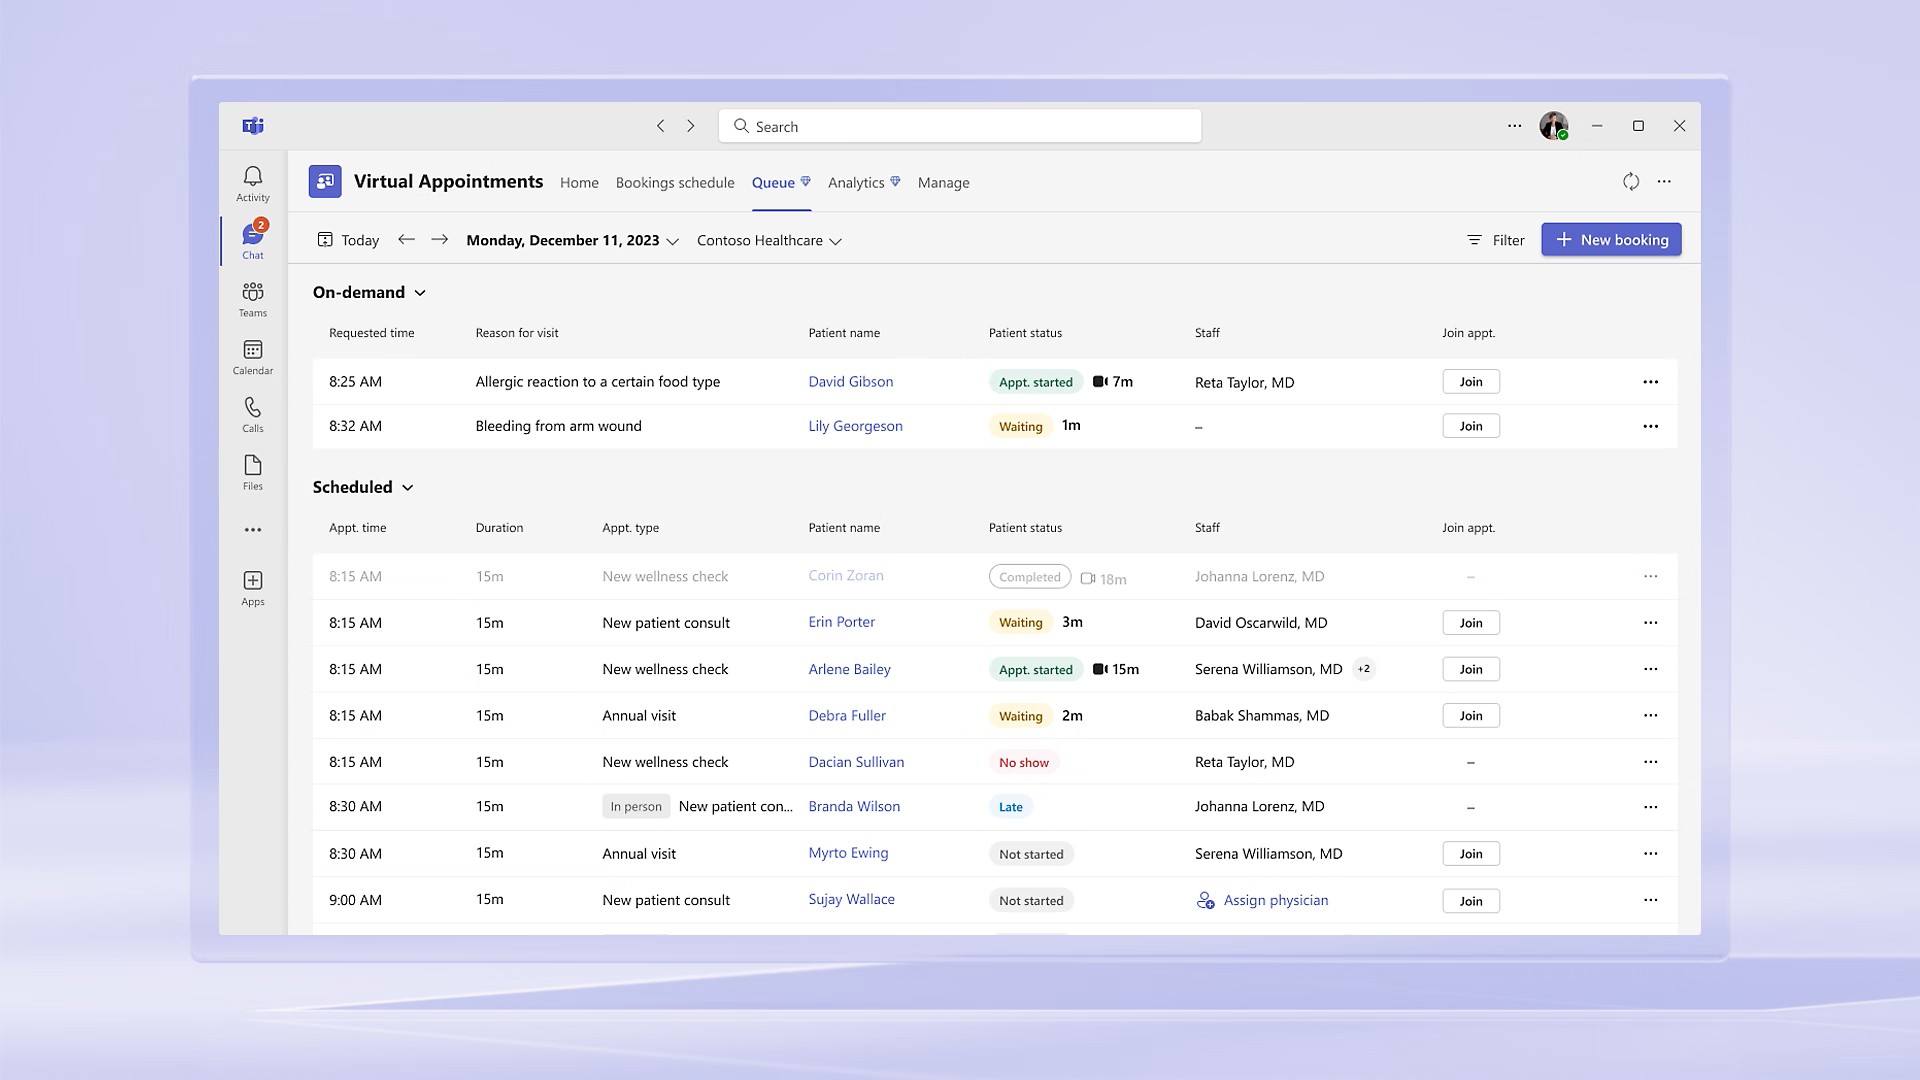Screen dimensions: 1920x1080
Task: Open Chat with two unread notifications
Action: (x=253, y=241)
